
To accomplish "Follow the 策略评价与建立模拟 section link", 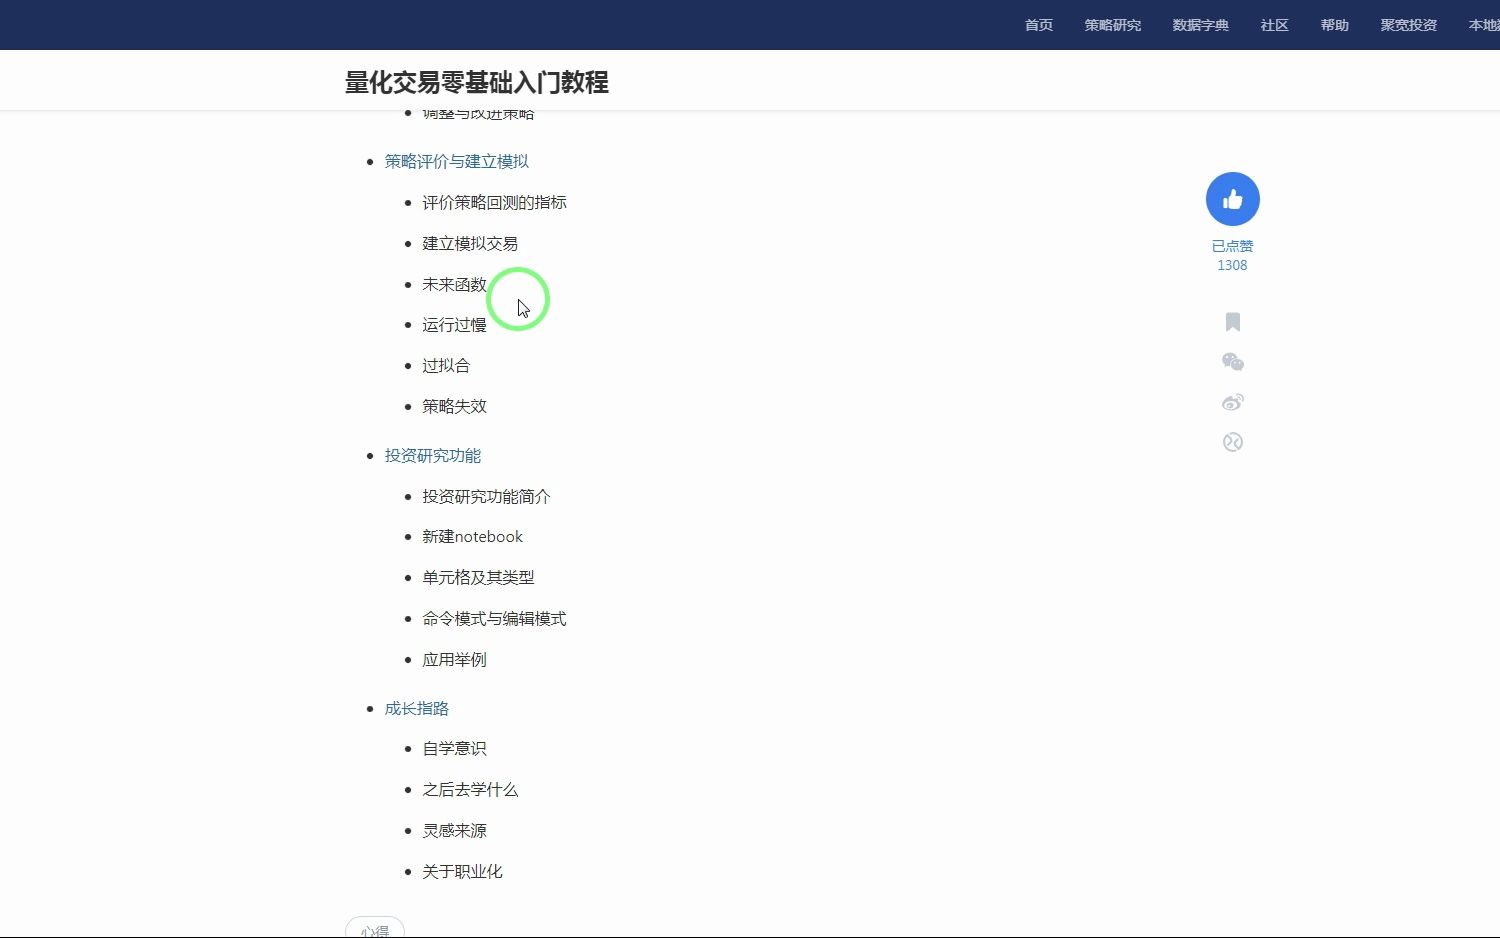I will point(457,161).
